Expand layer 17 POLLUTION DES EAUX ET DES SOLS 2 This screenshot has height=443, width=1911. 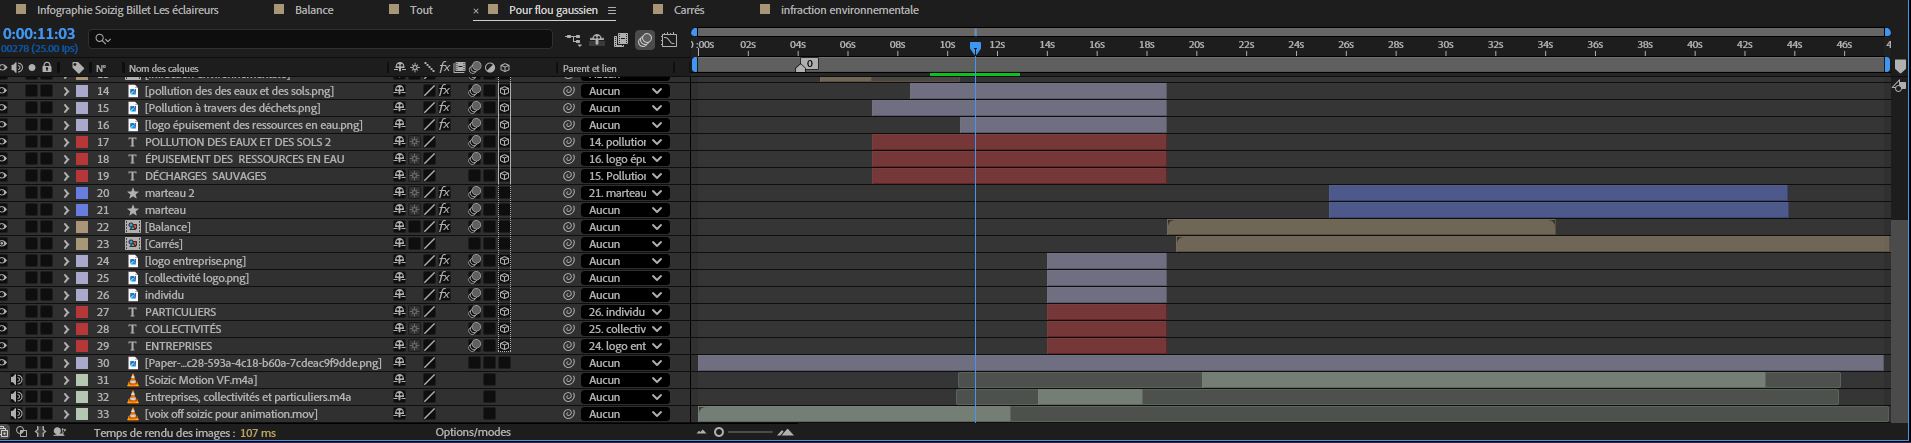click(x=66, y=142)
